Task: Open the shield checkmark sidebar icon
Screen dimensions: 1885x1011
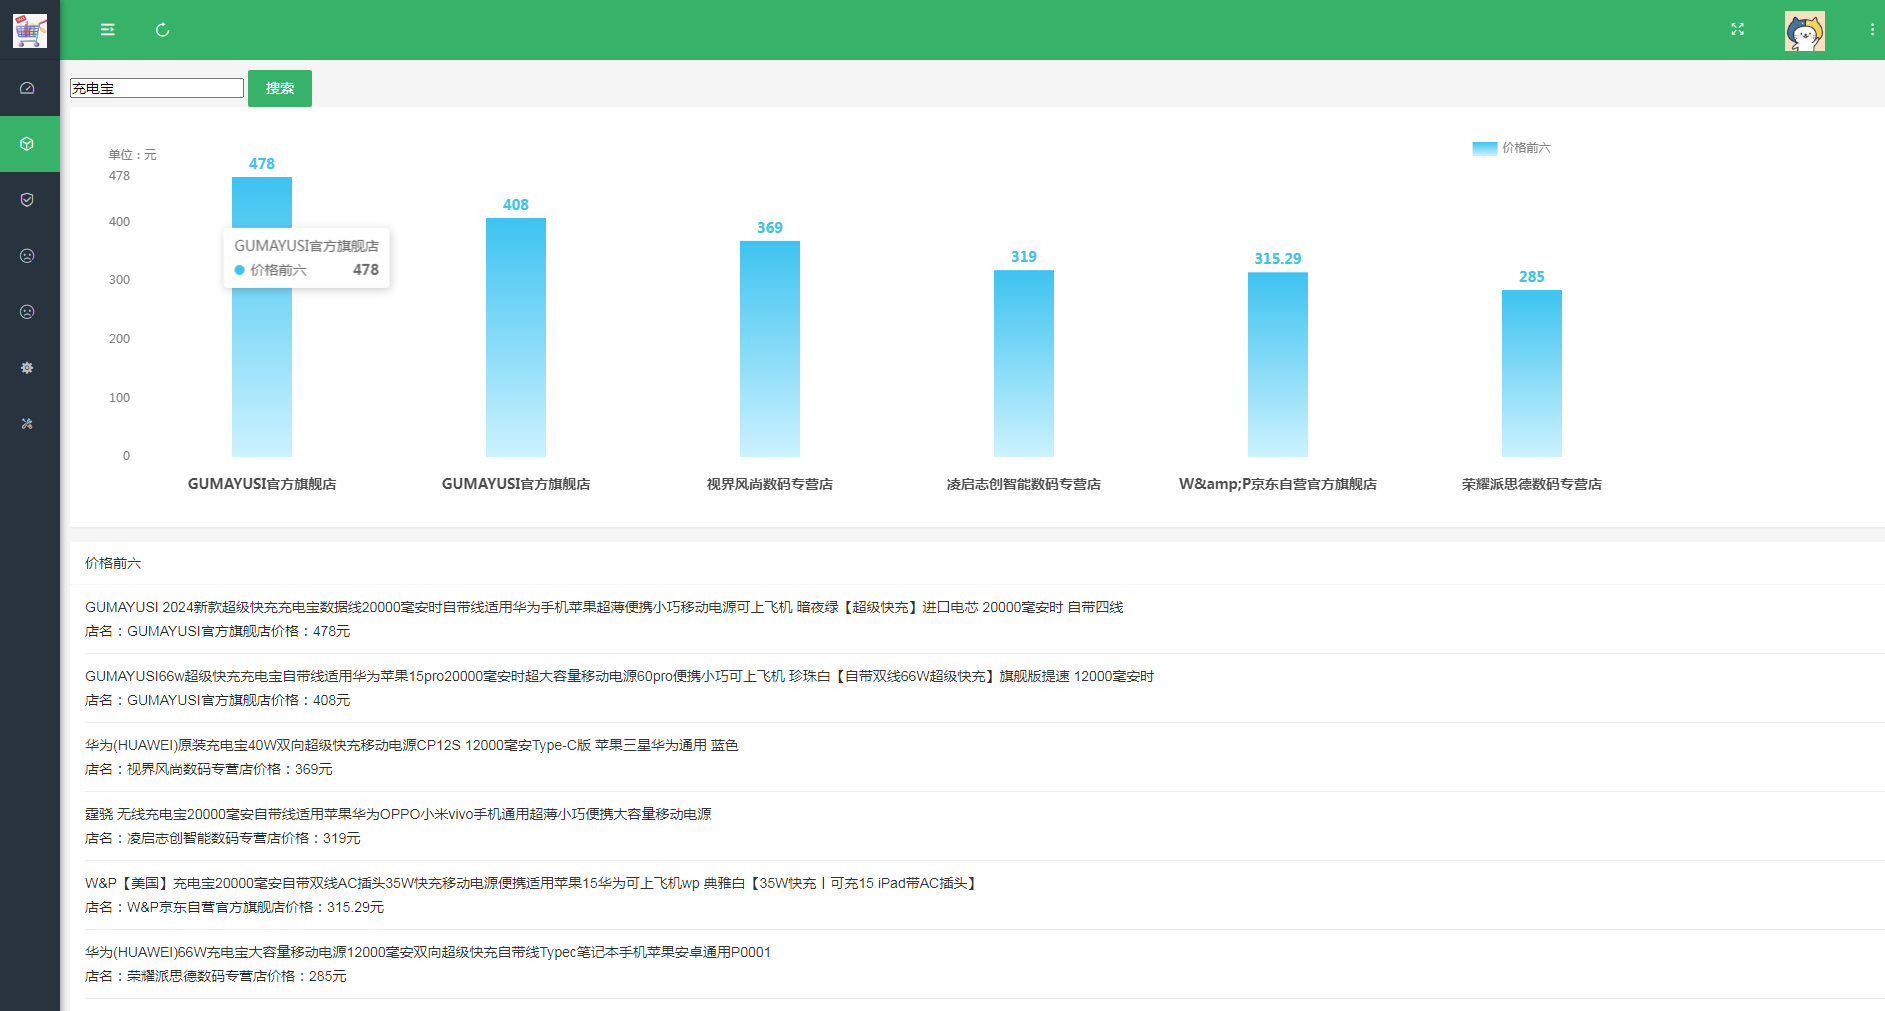Action: [x=27, y=200]
